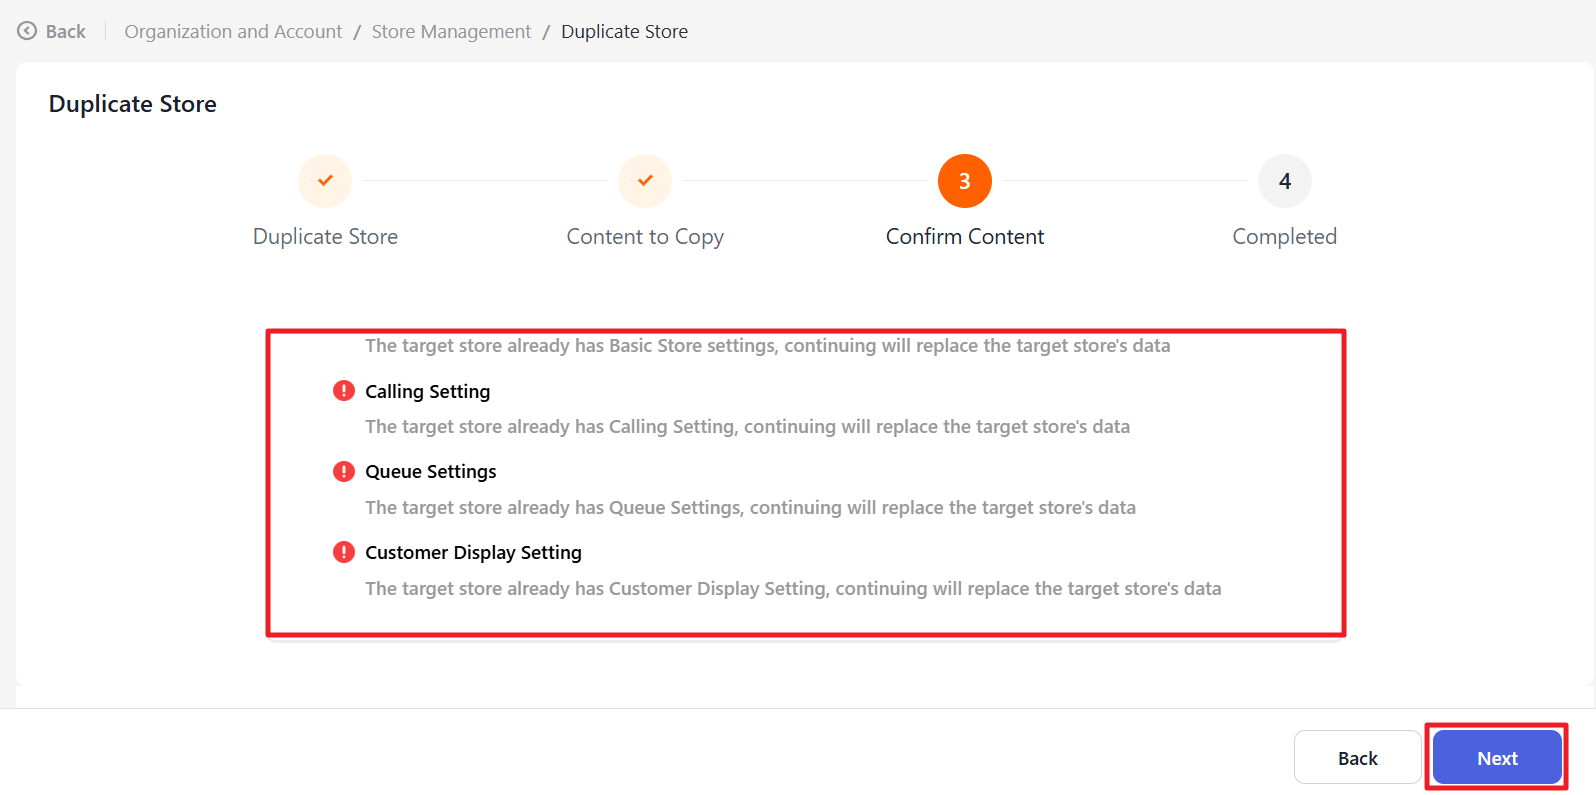Click the orange step 3 circle
This screenshot has width=1596, height=795.
coord(964,181)
